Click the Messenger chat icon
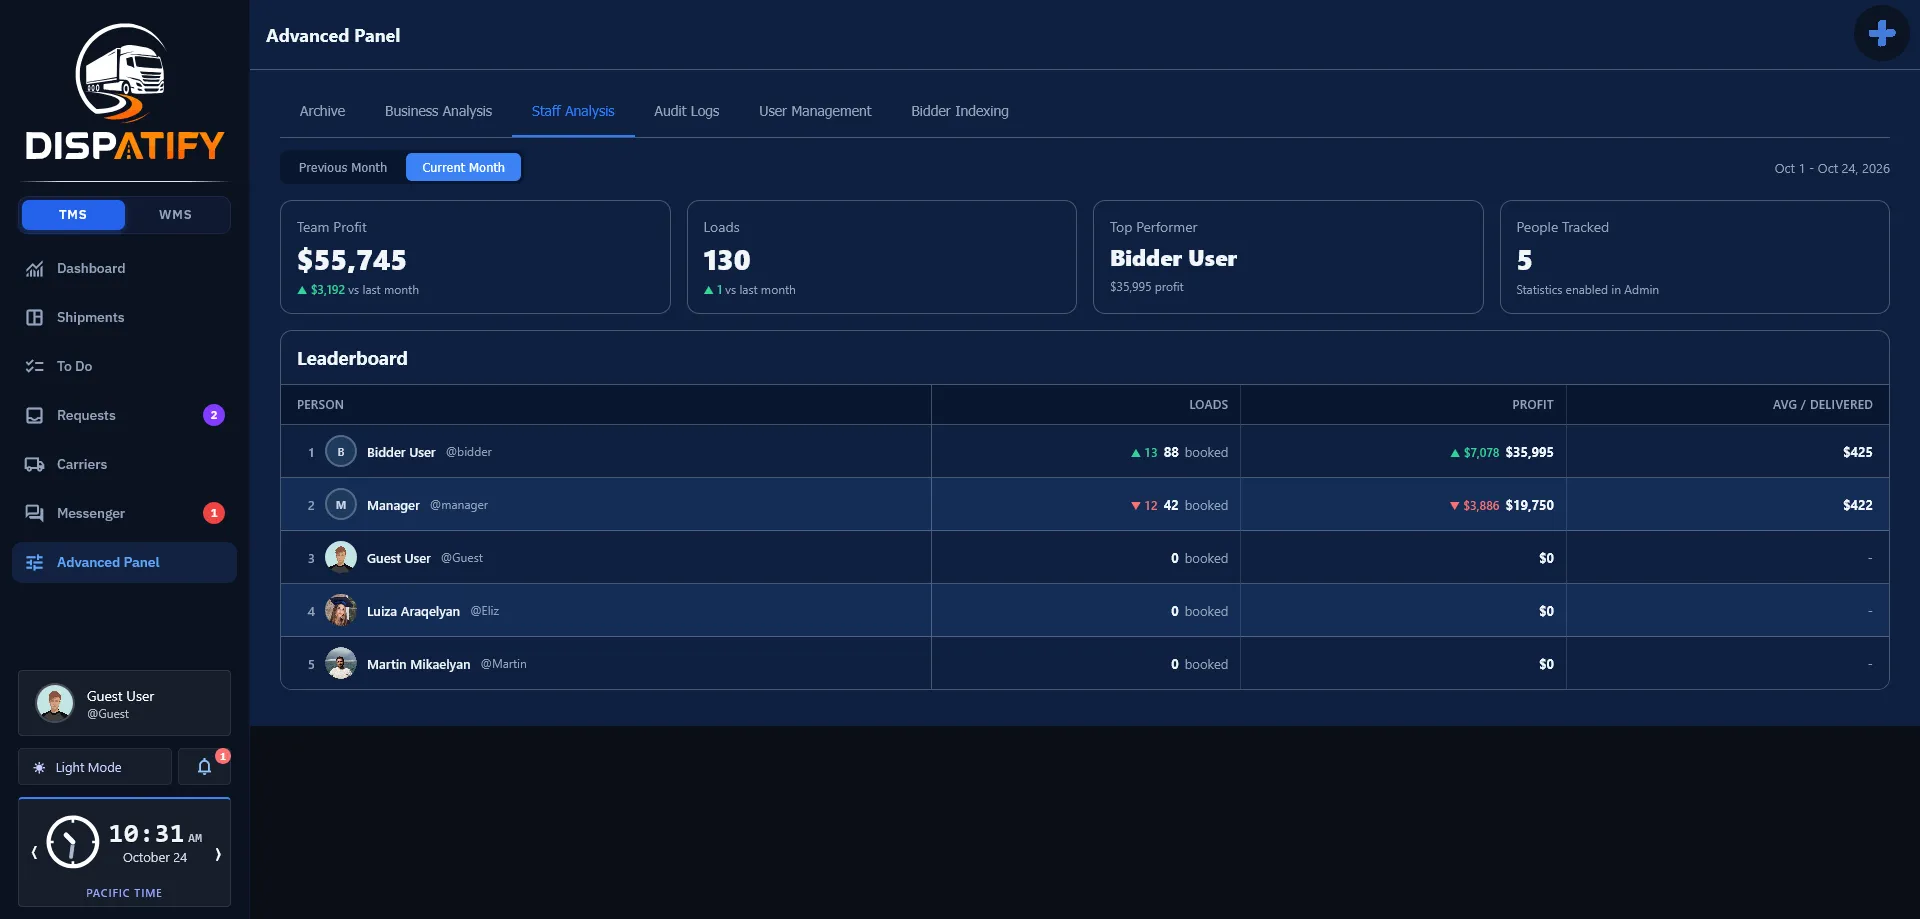Image resolution: width=1920 pixels, height=919 pixels. (x=34, y=514)
